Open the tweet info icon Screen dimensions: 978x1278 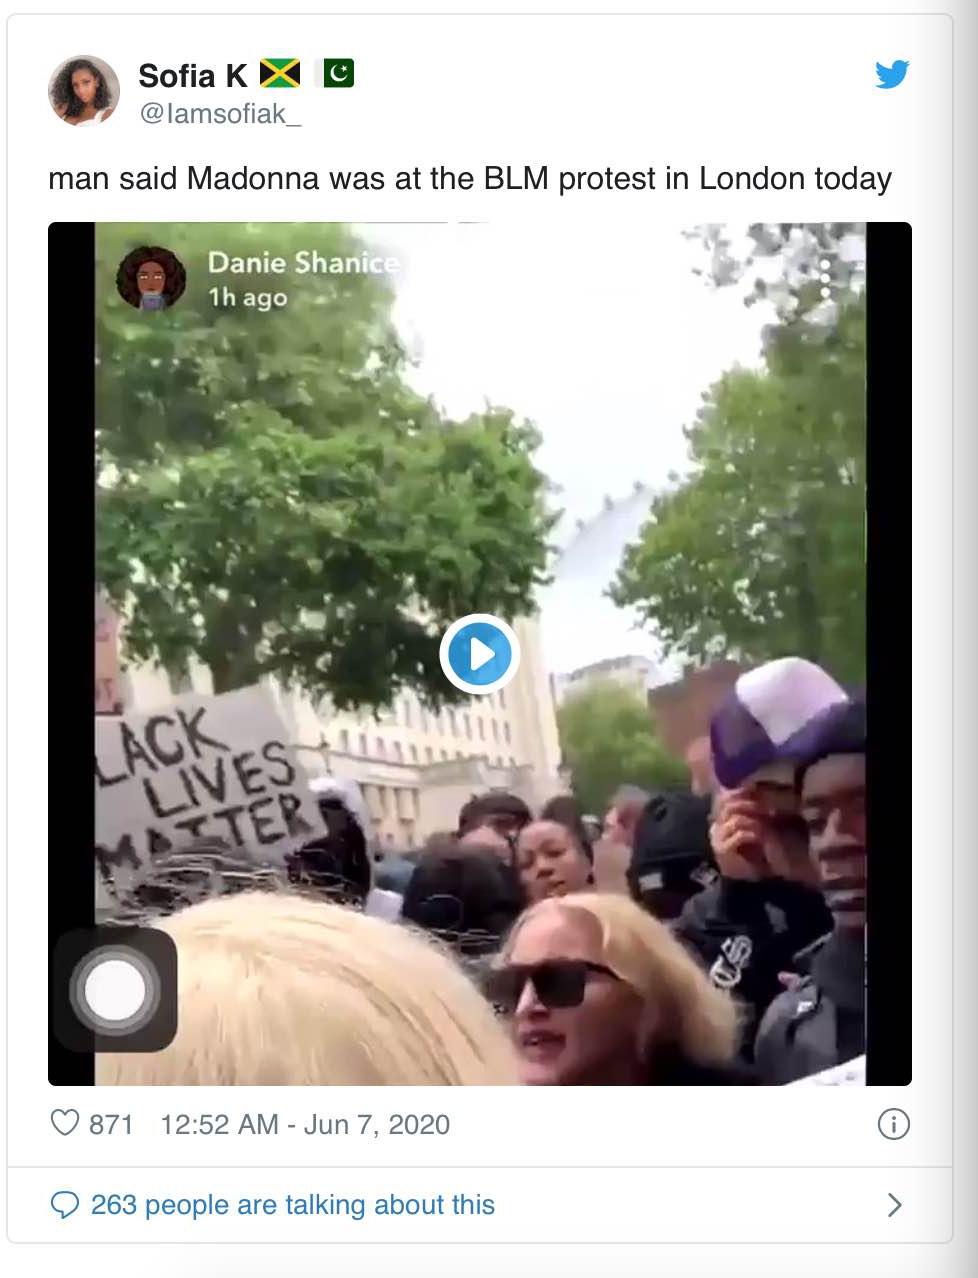tap(893, 1124)
